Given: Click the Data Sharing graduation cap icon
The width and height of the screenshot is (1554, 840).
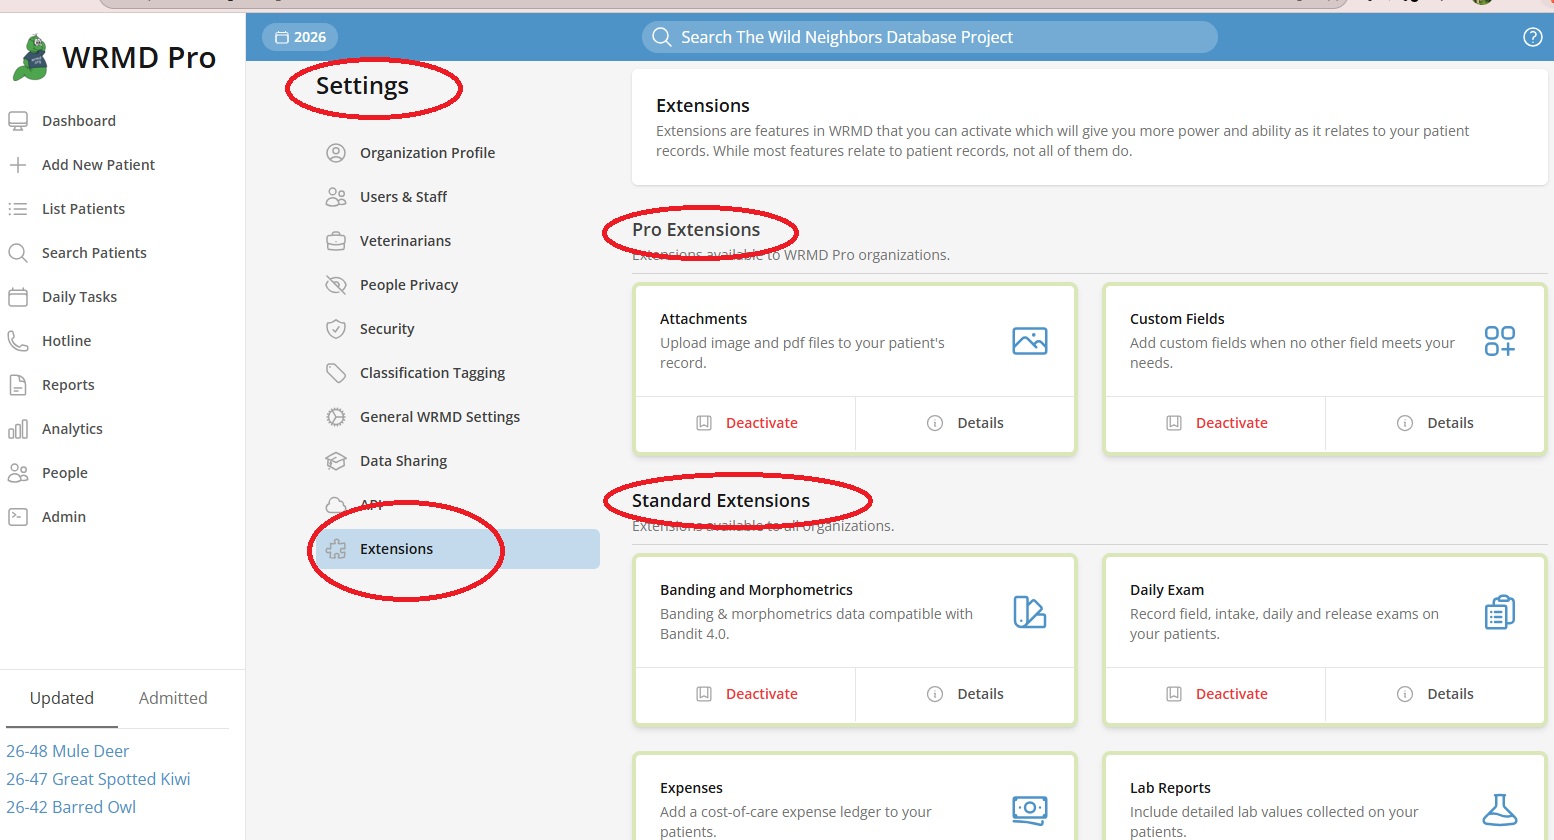Looking at the screenshot, I should tap(336, 461).
